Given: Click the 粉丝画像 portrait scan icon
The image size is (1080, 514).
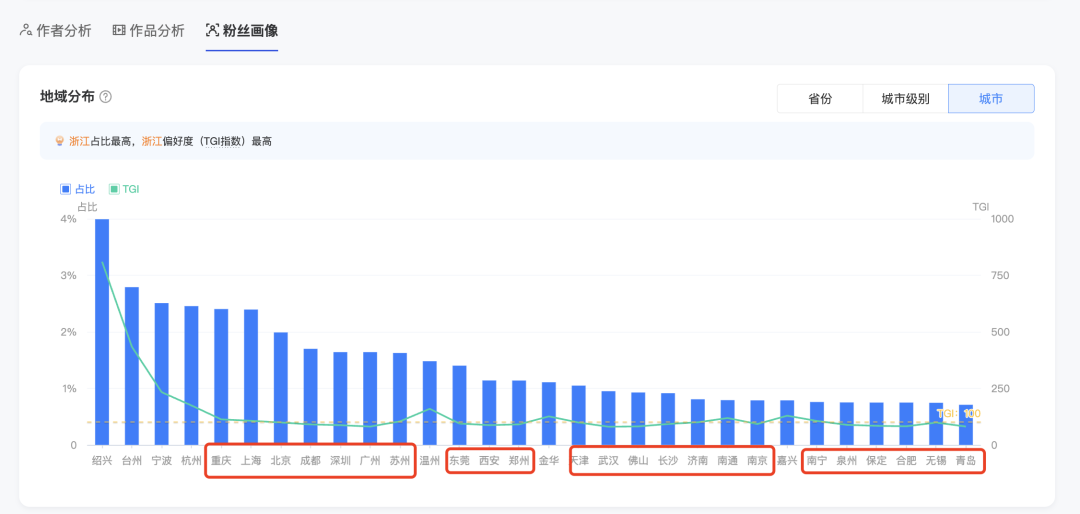Looking at the screenshot, I should [212, 30].
